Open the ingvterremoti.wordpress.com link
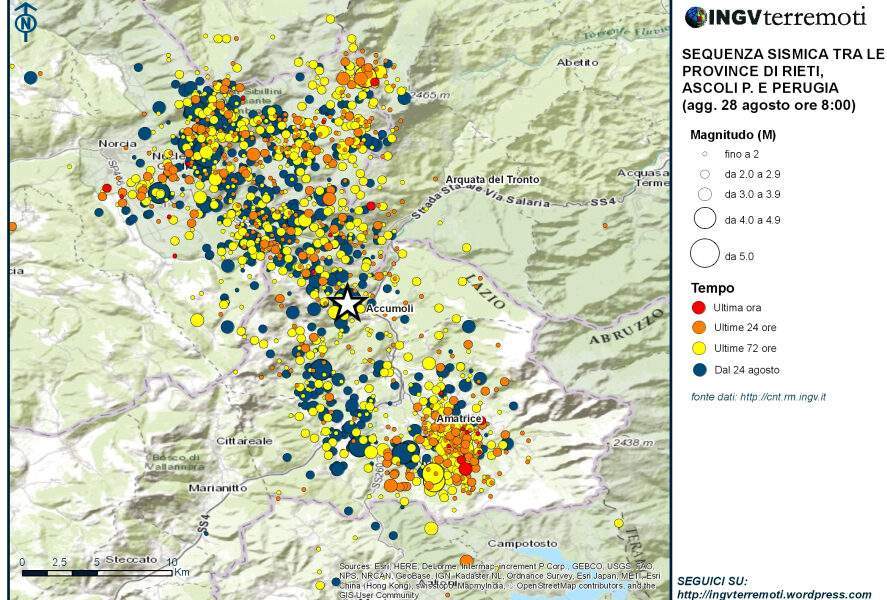 click(774, 594)
